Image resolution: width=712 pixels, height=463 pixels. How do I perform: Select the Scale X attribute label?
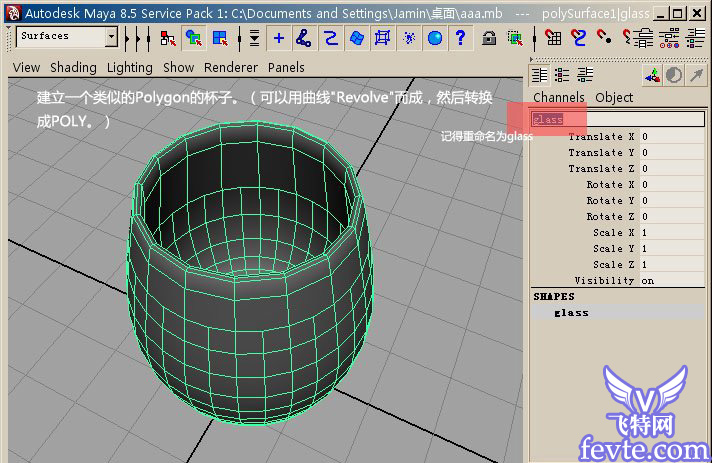click(x=614, y=232)
